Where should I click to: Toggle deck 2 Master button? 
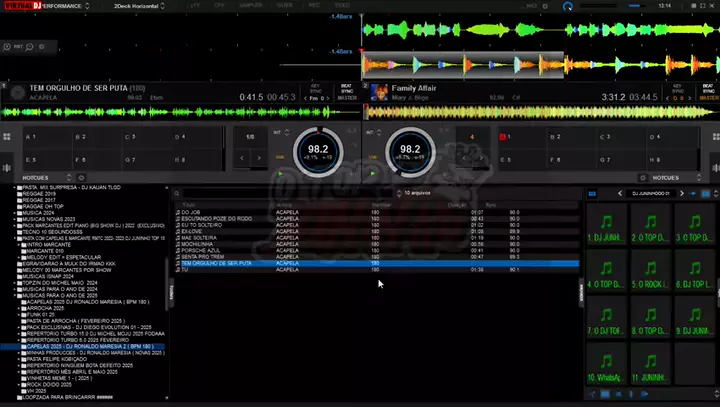coord(709,98)
